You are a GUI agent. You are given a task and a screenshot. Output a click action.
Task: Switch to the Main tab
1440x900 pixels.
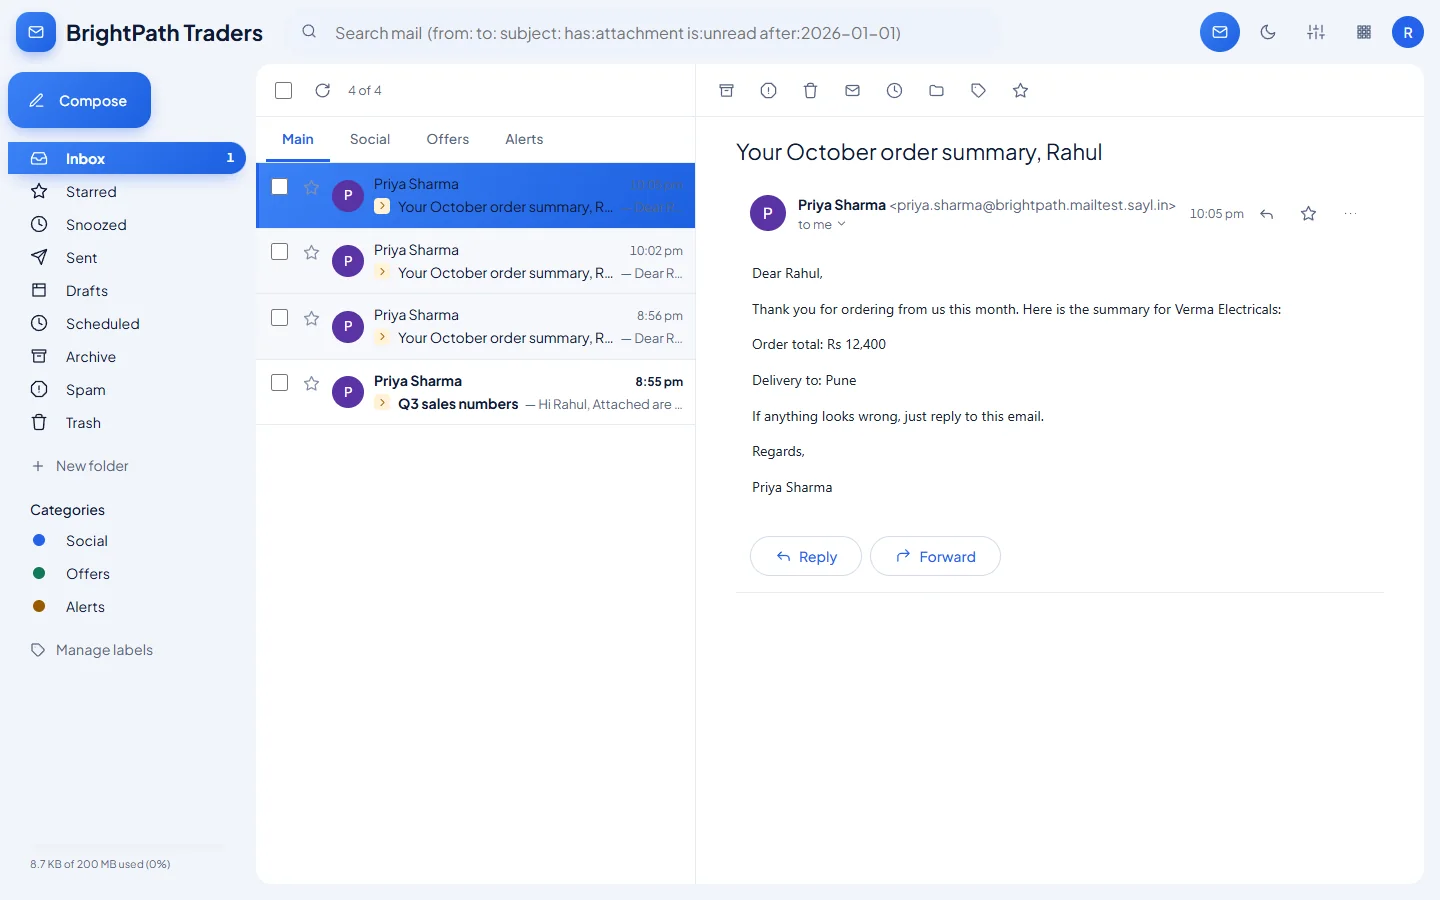pos(298,139)
